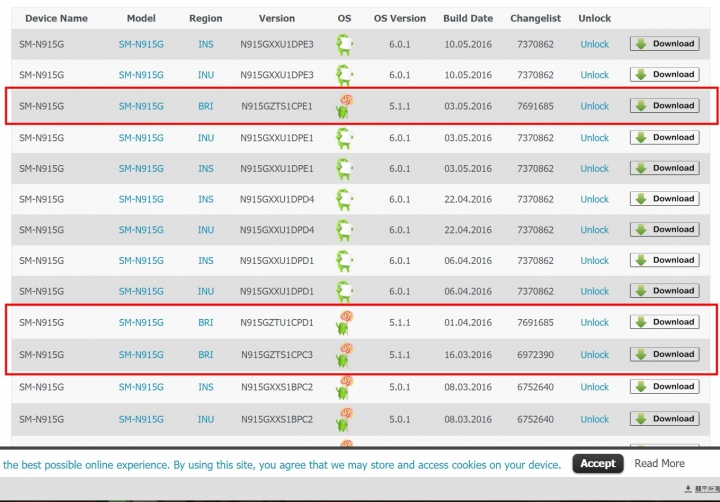Click the Lollipop OS icon in INU N915GXXS1BPC2 row

[x=344, y=419]
